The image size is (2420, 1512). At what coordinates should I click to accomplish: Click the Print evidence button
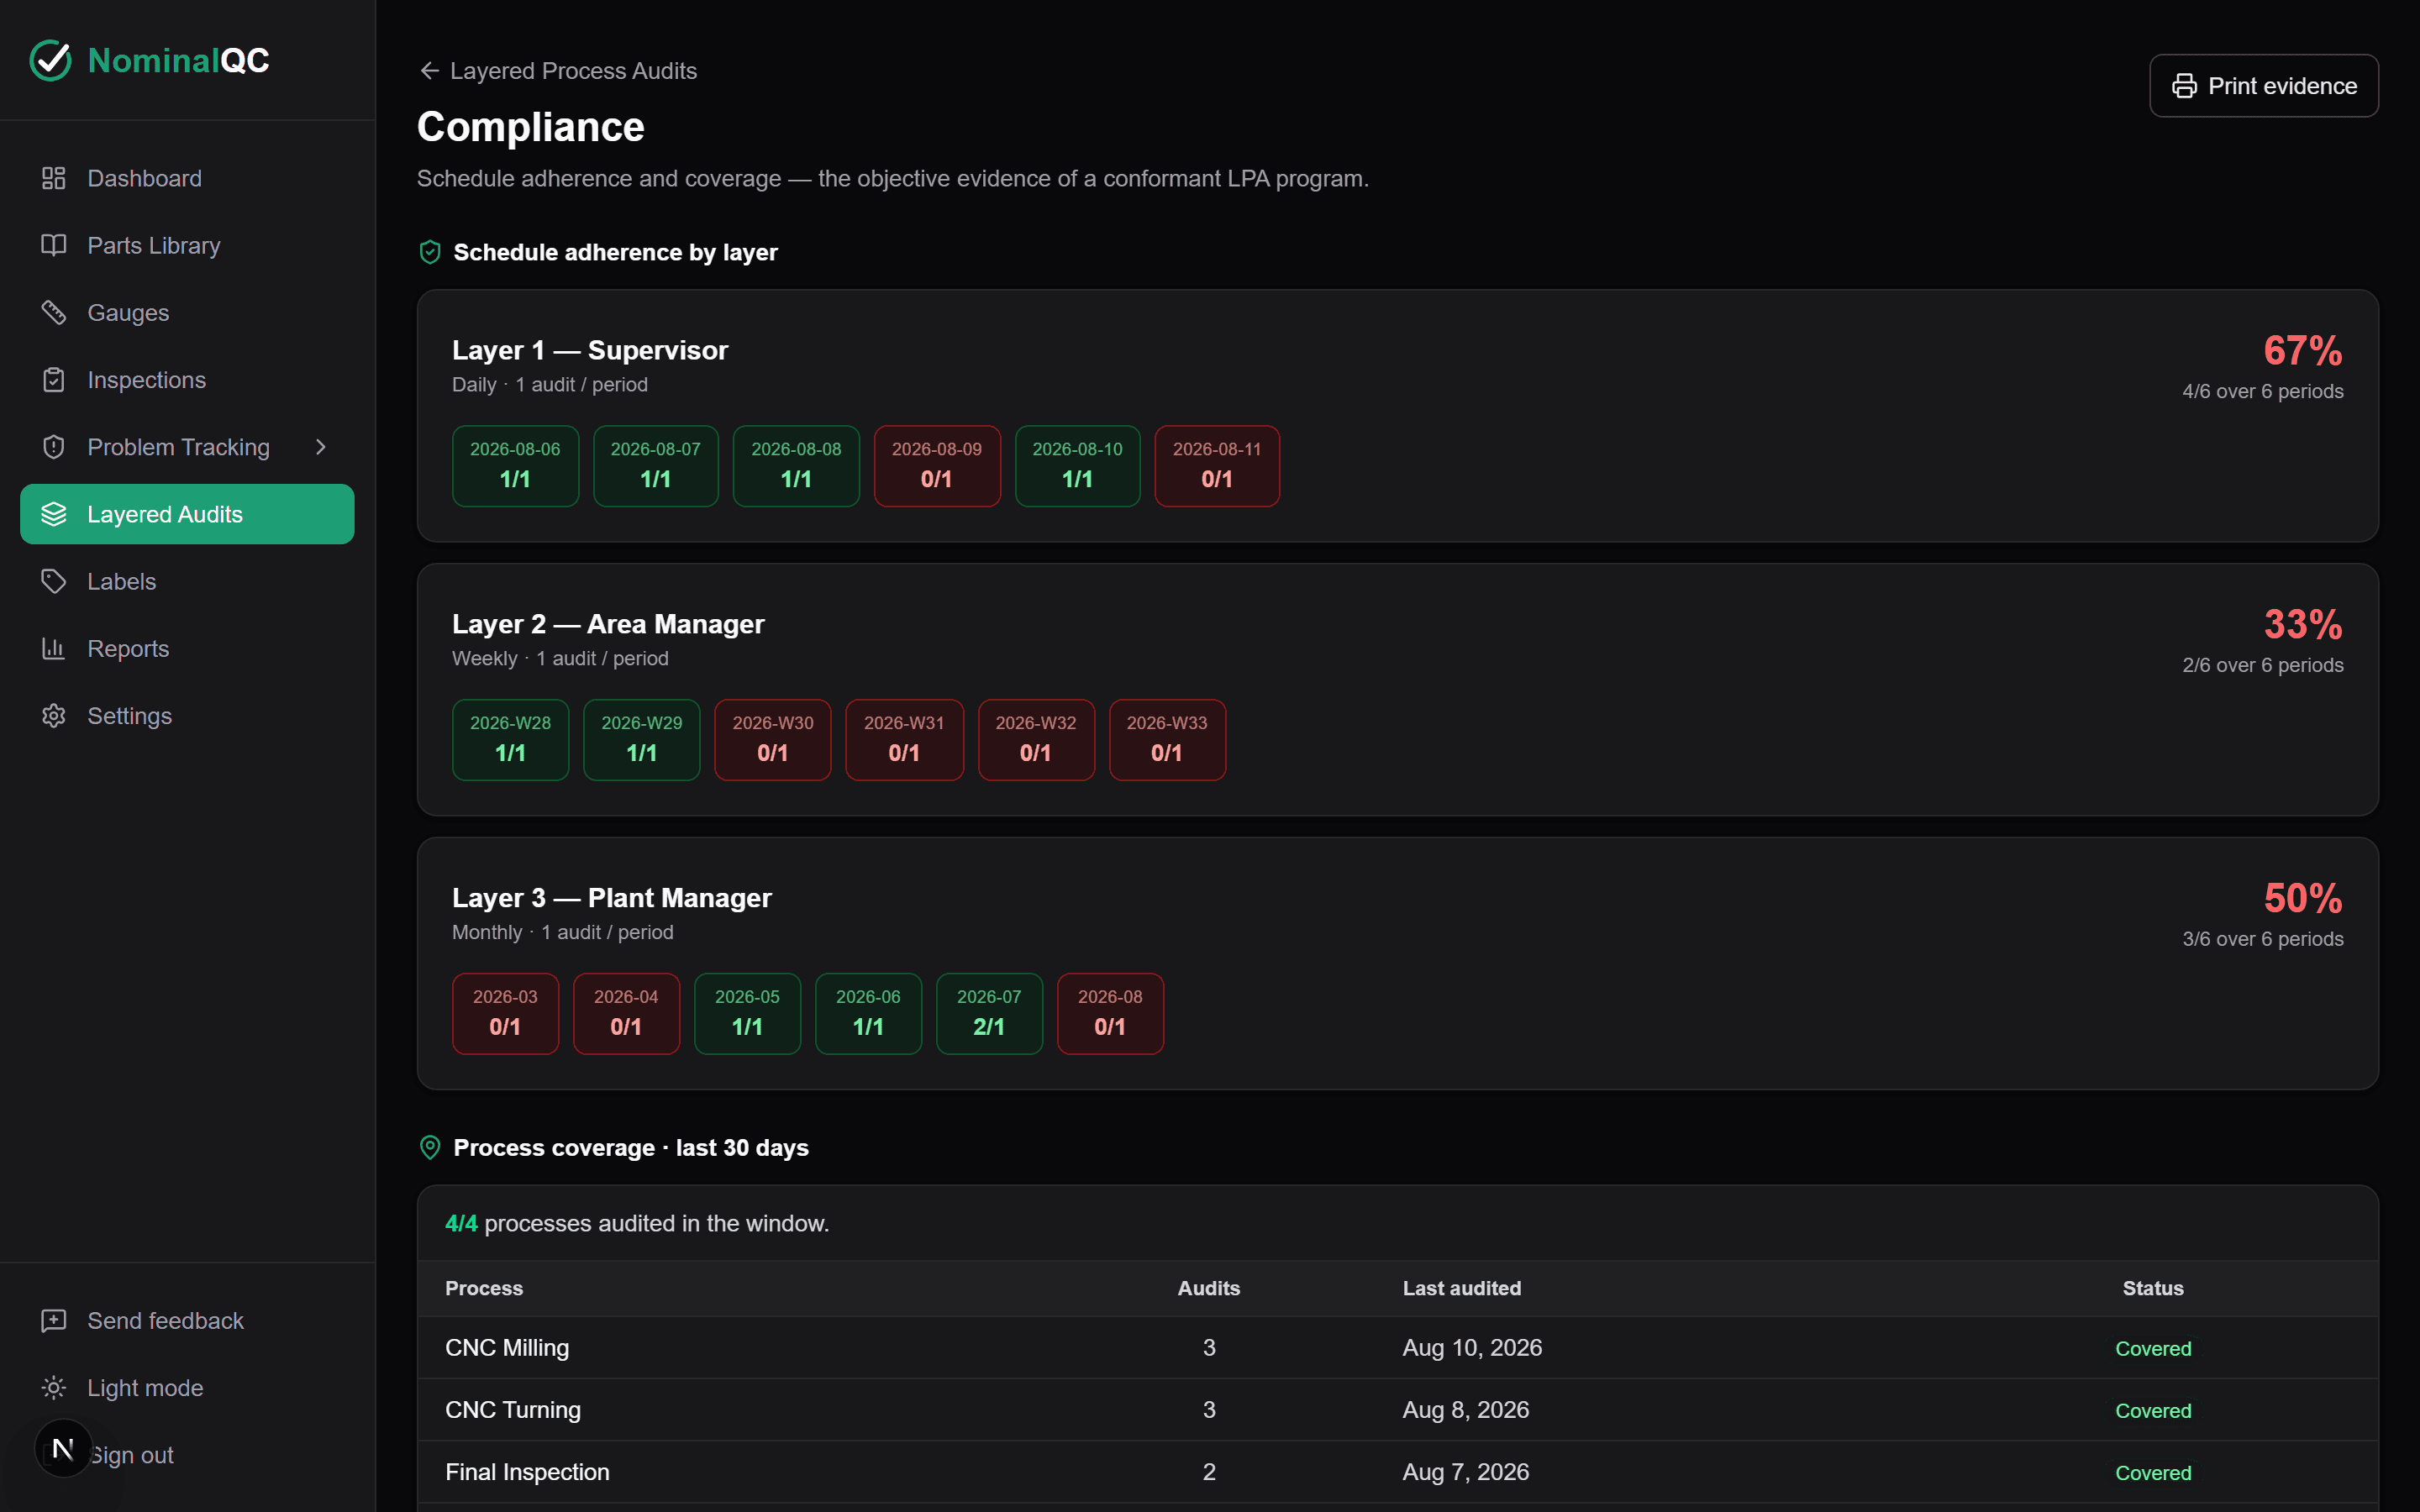(2264, 86)
